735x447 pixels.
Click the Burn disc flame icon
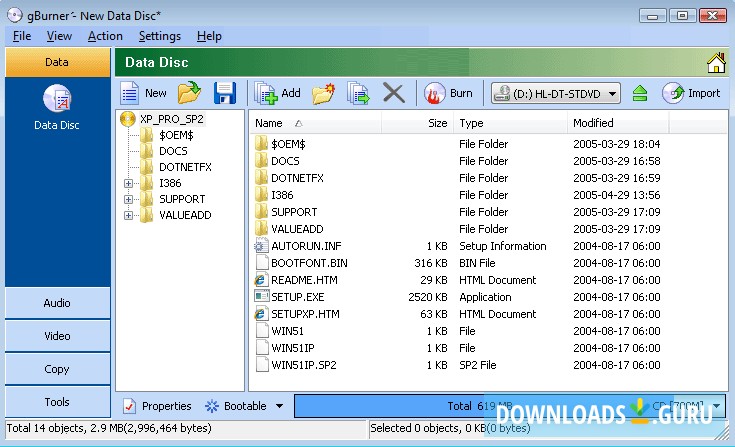435,93
